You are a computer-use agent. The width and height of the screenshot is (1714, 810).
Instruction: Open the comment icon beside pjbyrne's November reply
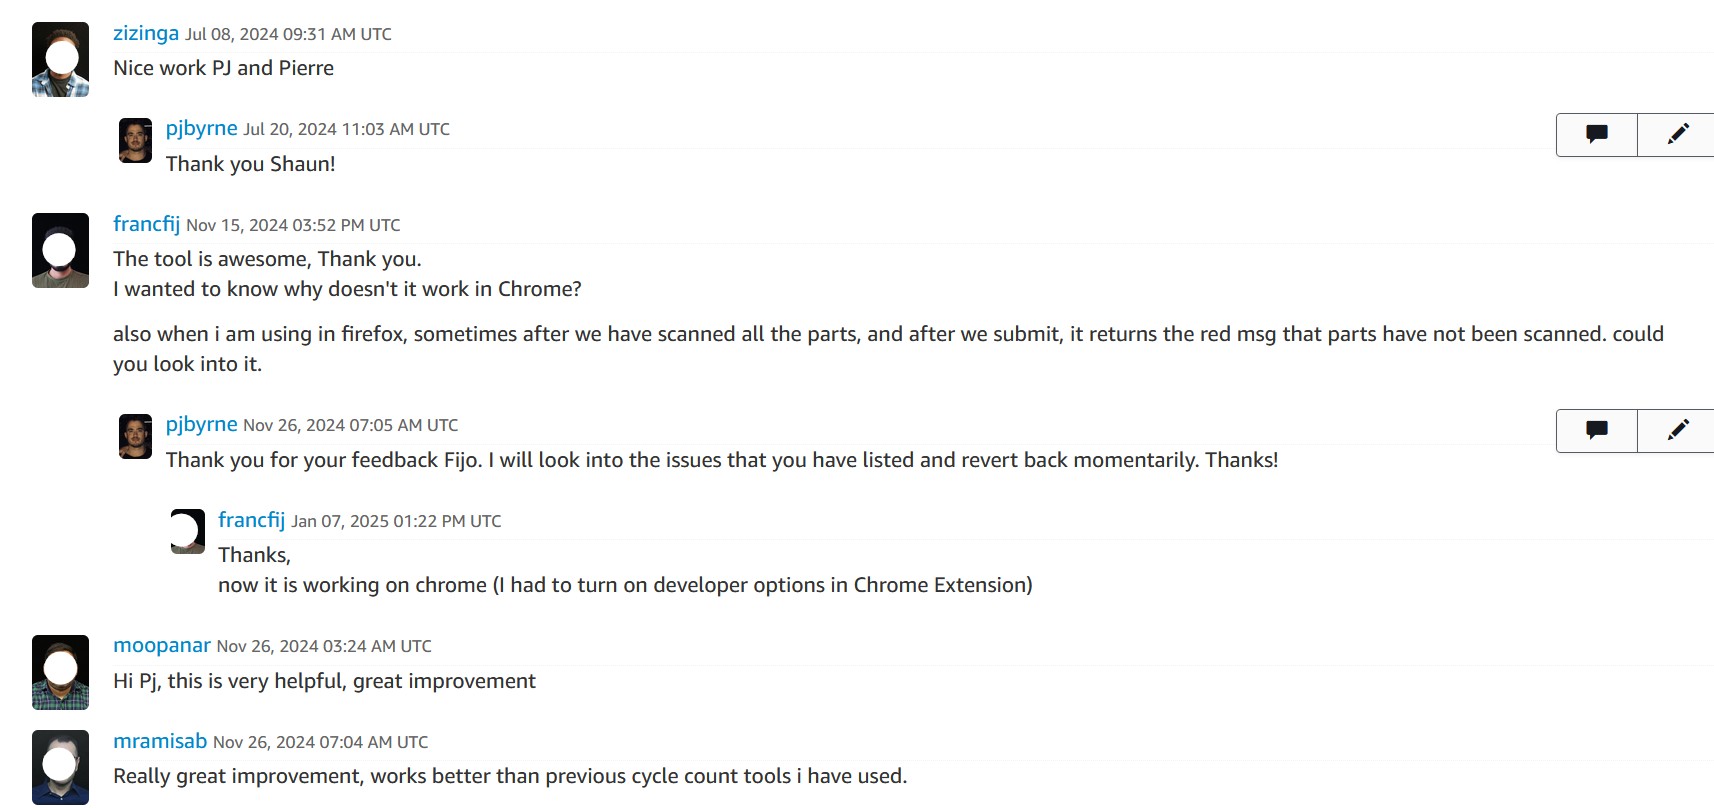tap(1595, 430)
